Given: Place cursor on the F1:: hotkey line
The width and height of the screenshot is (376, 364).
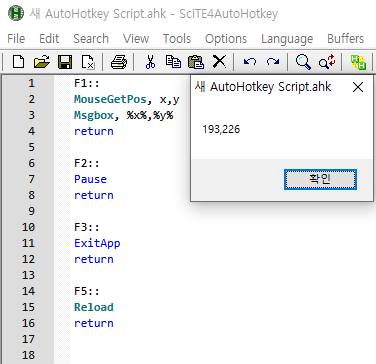Looking at the screenshot, I should [87, 83].
